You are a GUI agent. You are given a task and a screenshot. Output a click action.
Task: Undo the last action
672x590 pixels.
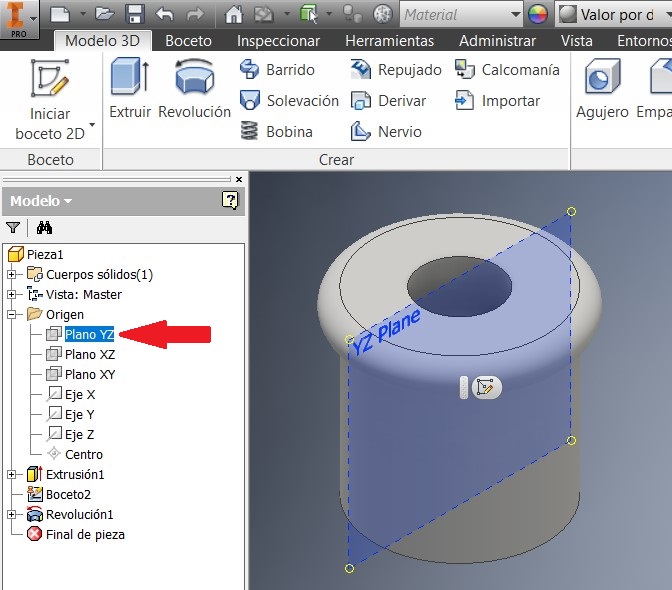pyautogui.click(x=165, y=15)
